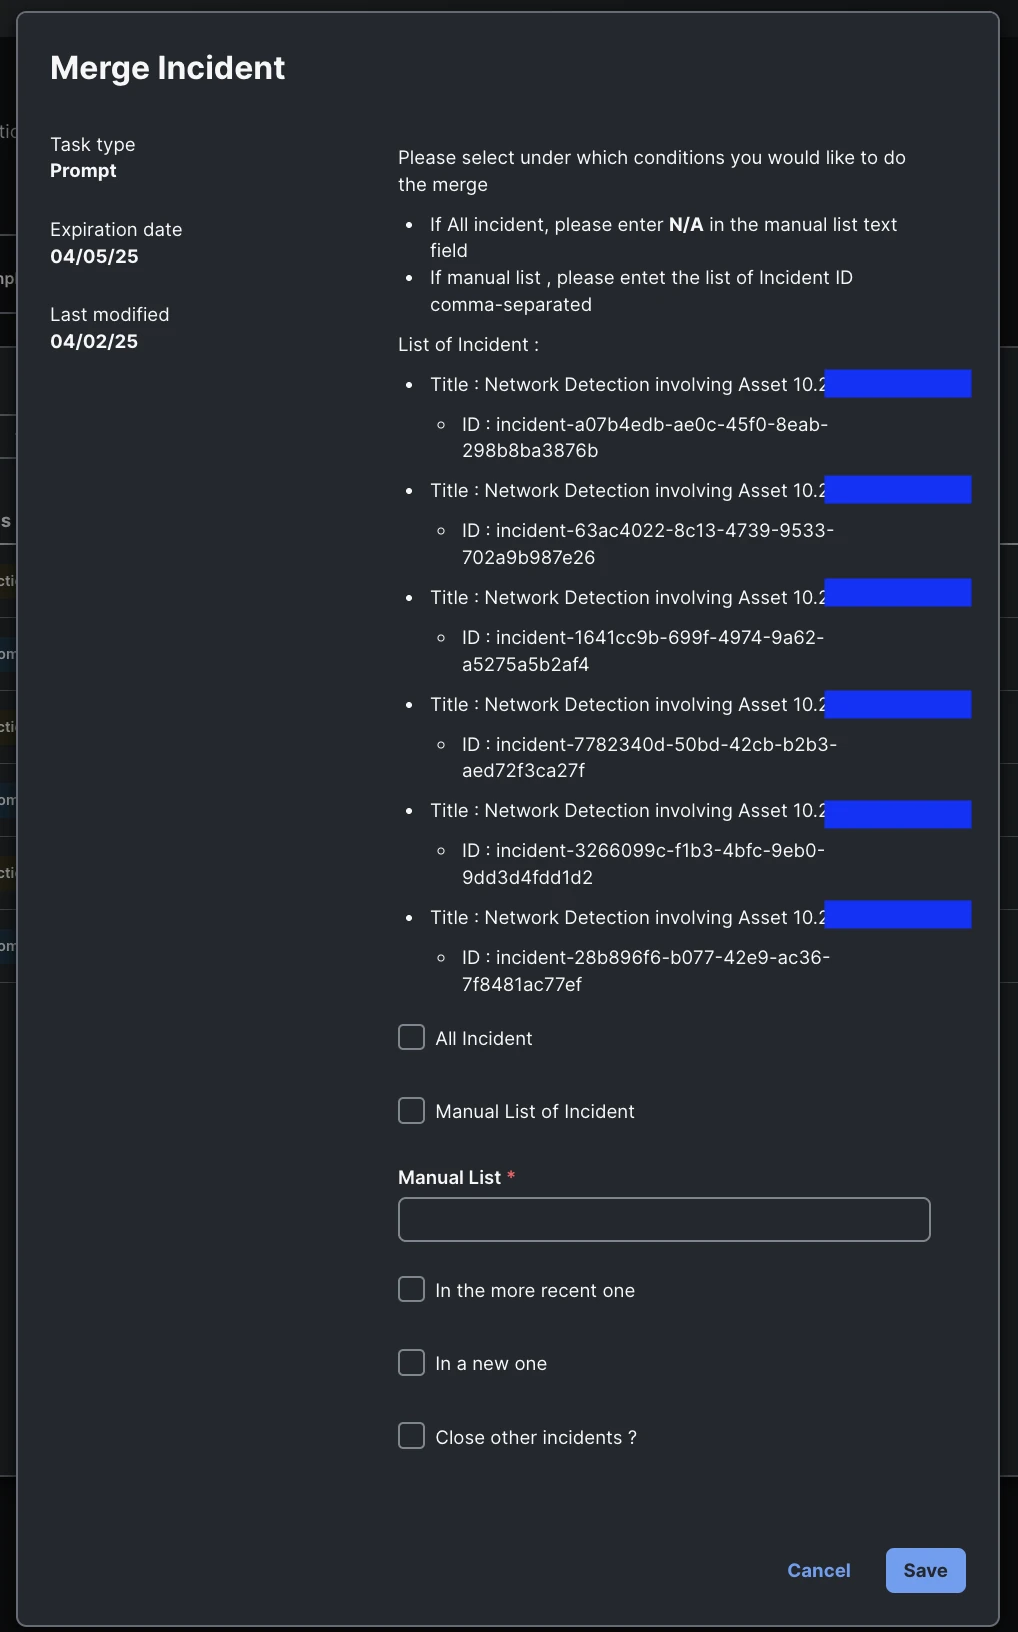Viewport: 1018px width, 1632px height.
Task: Click the first Network Detection incident title
Action: (x=627, y=384)
